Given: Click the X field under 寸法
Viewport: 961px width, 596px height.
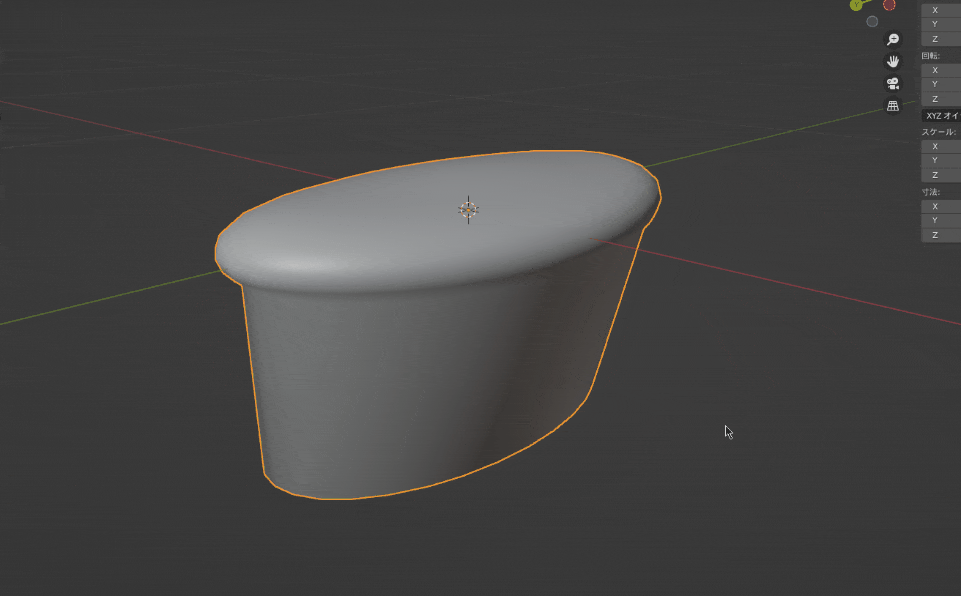Looking at the screenshot, I should click(941, 206).
